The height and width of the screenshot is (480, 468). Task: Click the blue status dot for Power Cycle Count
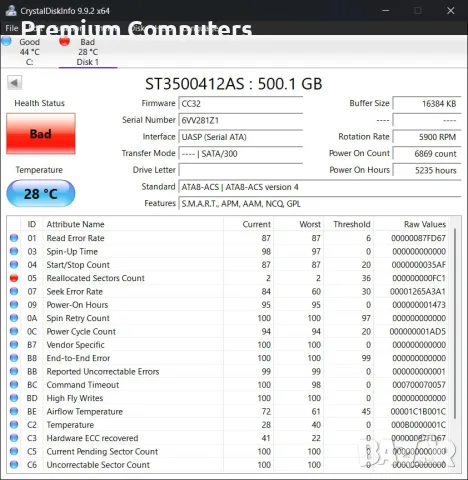tap(14, 331)
